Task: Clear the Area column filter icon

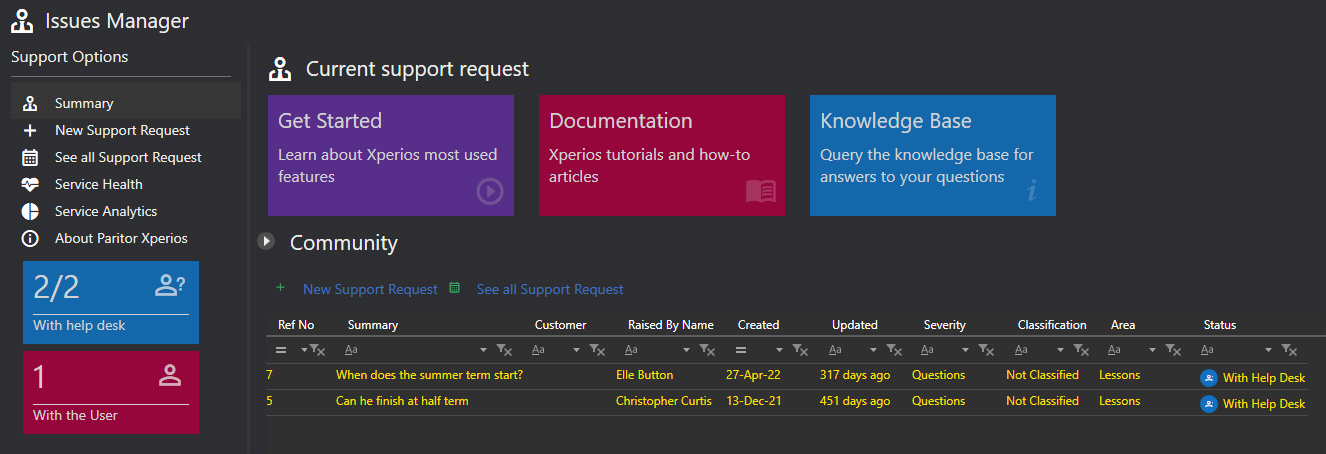Action: 1173,350
